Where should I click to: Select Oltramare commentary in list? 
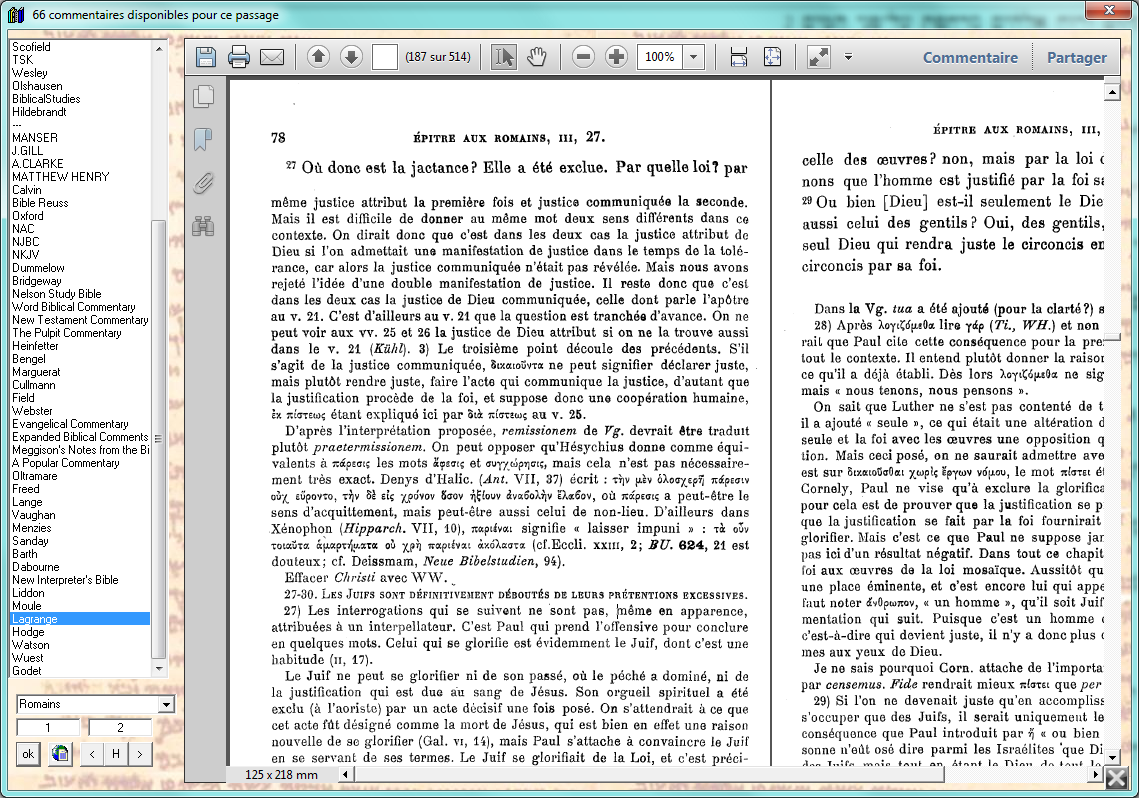pos(34,476)
